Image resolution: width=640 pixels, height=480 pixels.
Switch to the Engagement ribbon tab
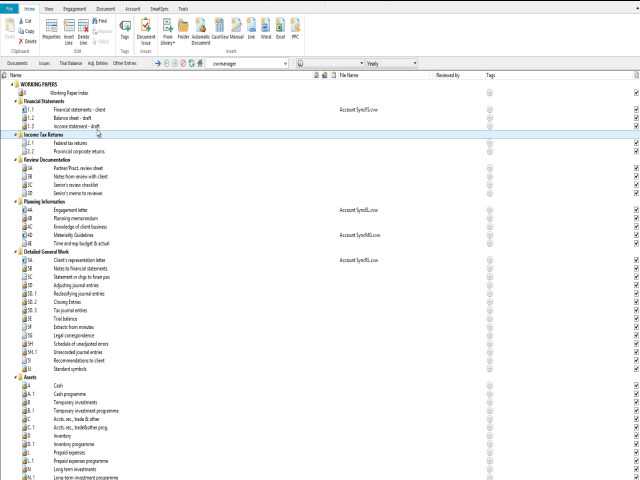[74, 9]
